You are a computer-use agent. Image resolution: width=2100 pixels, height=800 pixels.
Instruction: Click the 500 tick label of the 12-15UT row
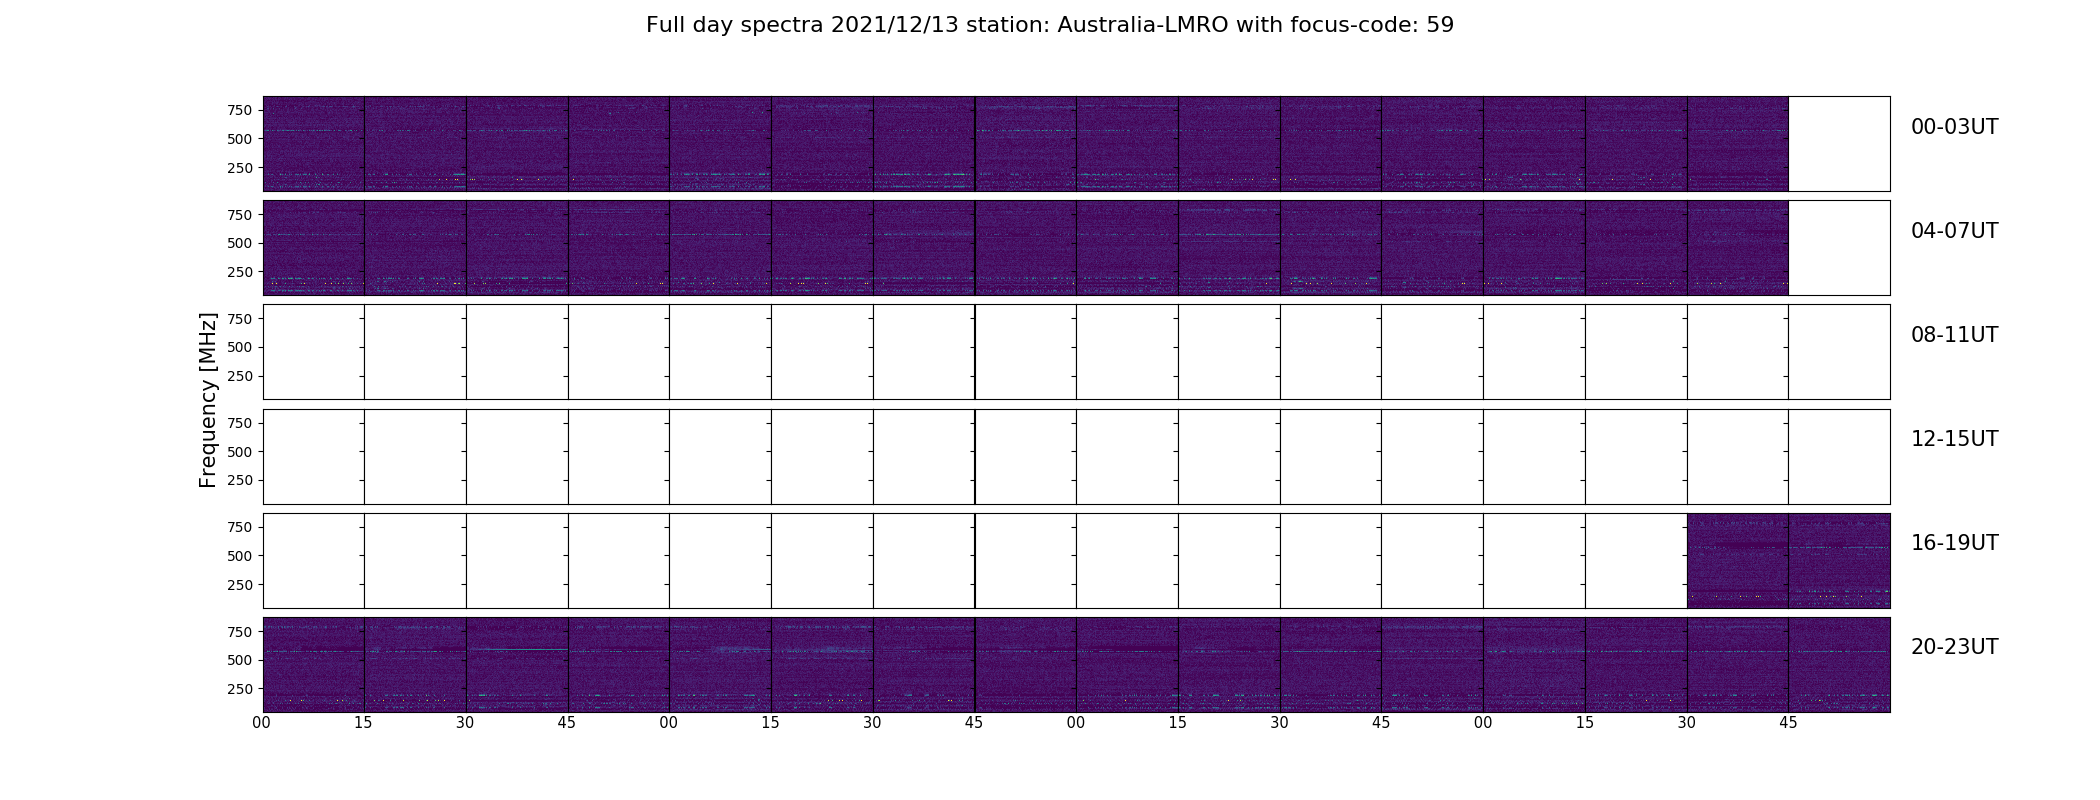click(240, 452)
